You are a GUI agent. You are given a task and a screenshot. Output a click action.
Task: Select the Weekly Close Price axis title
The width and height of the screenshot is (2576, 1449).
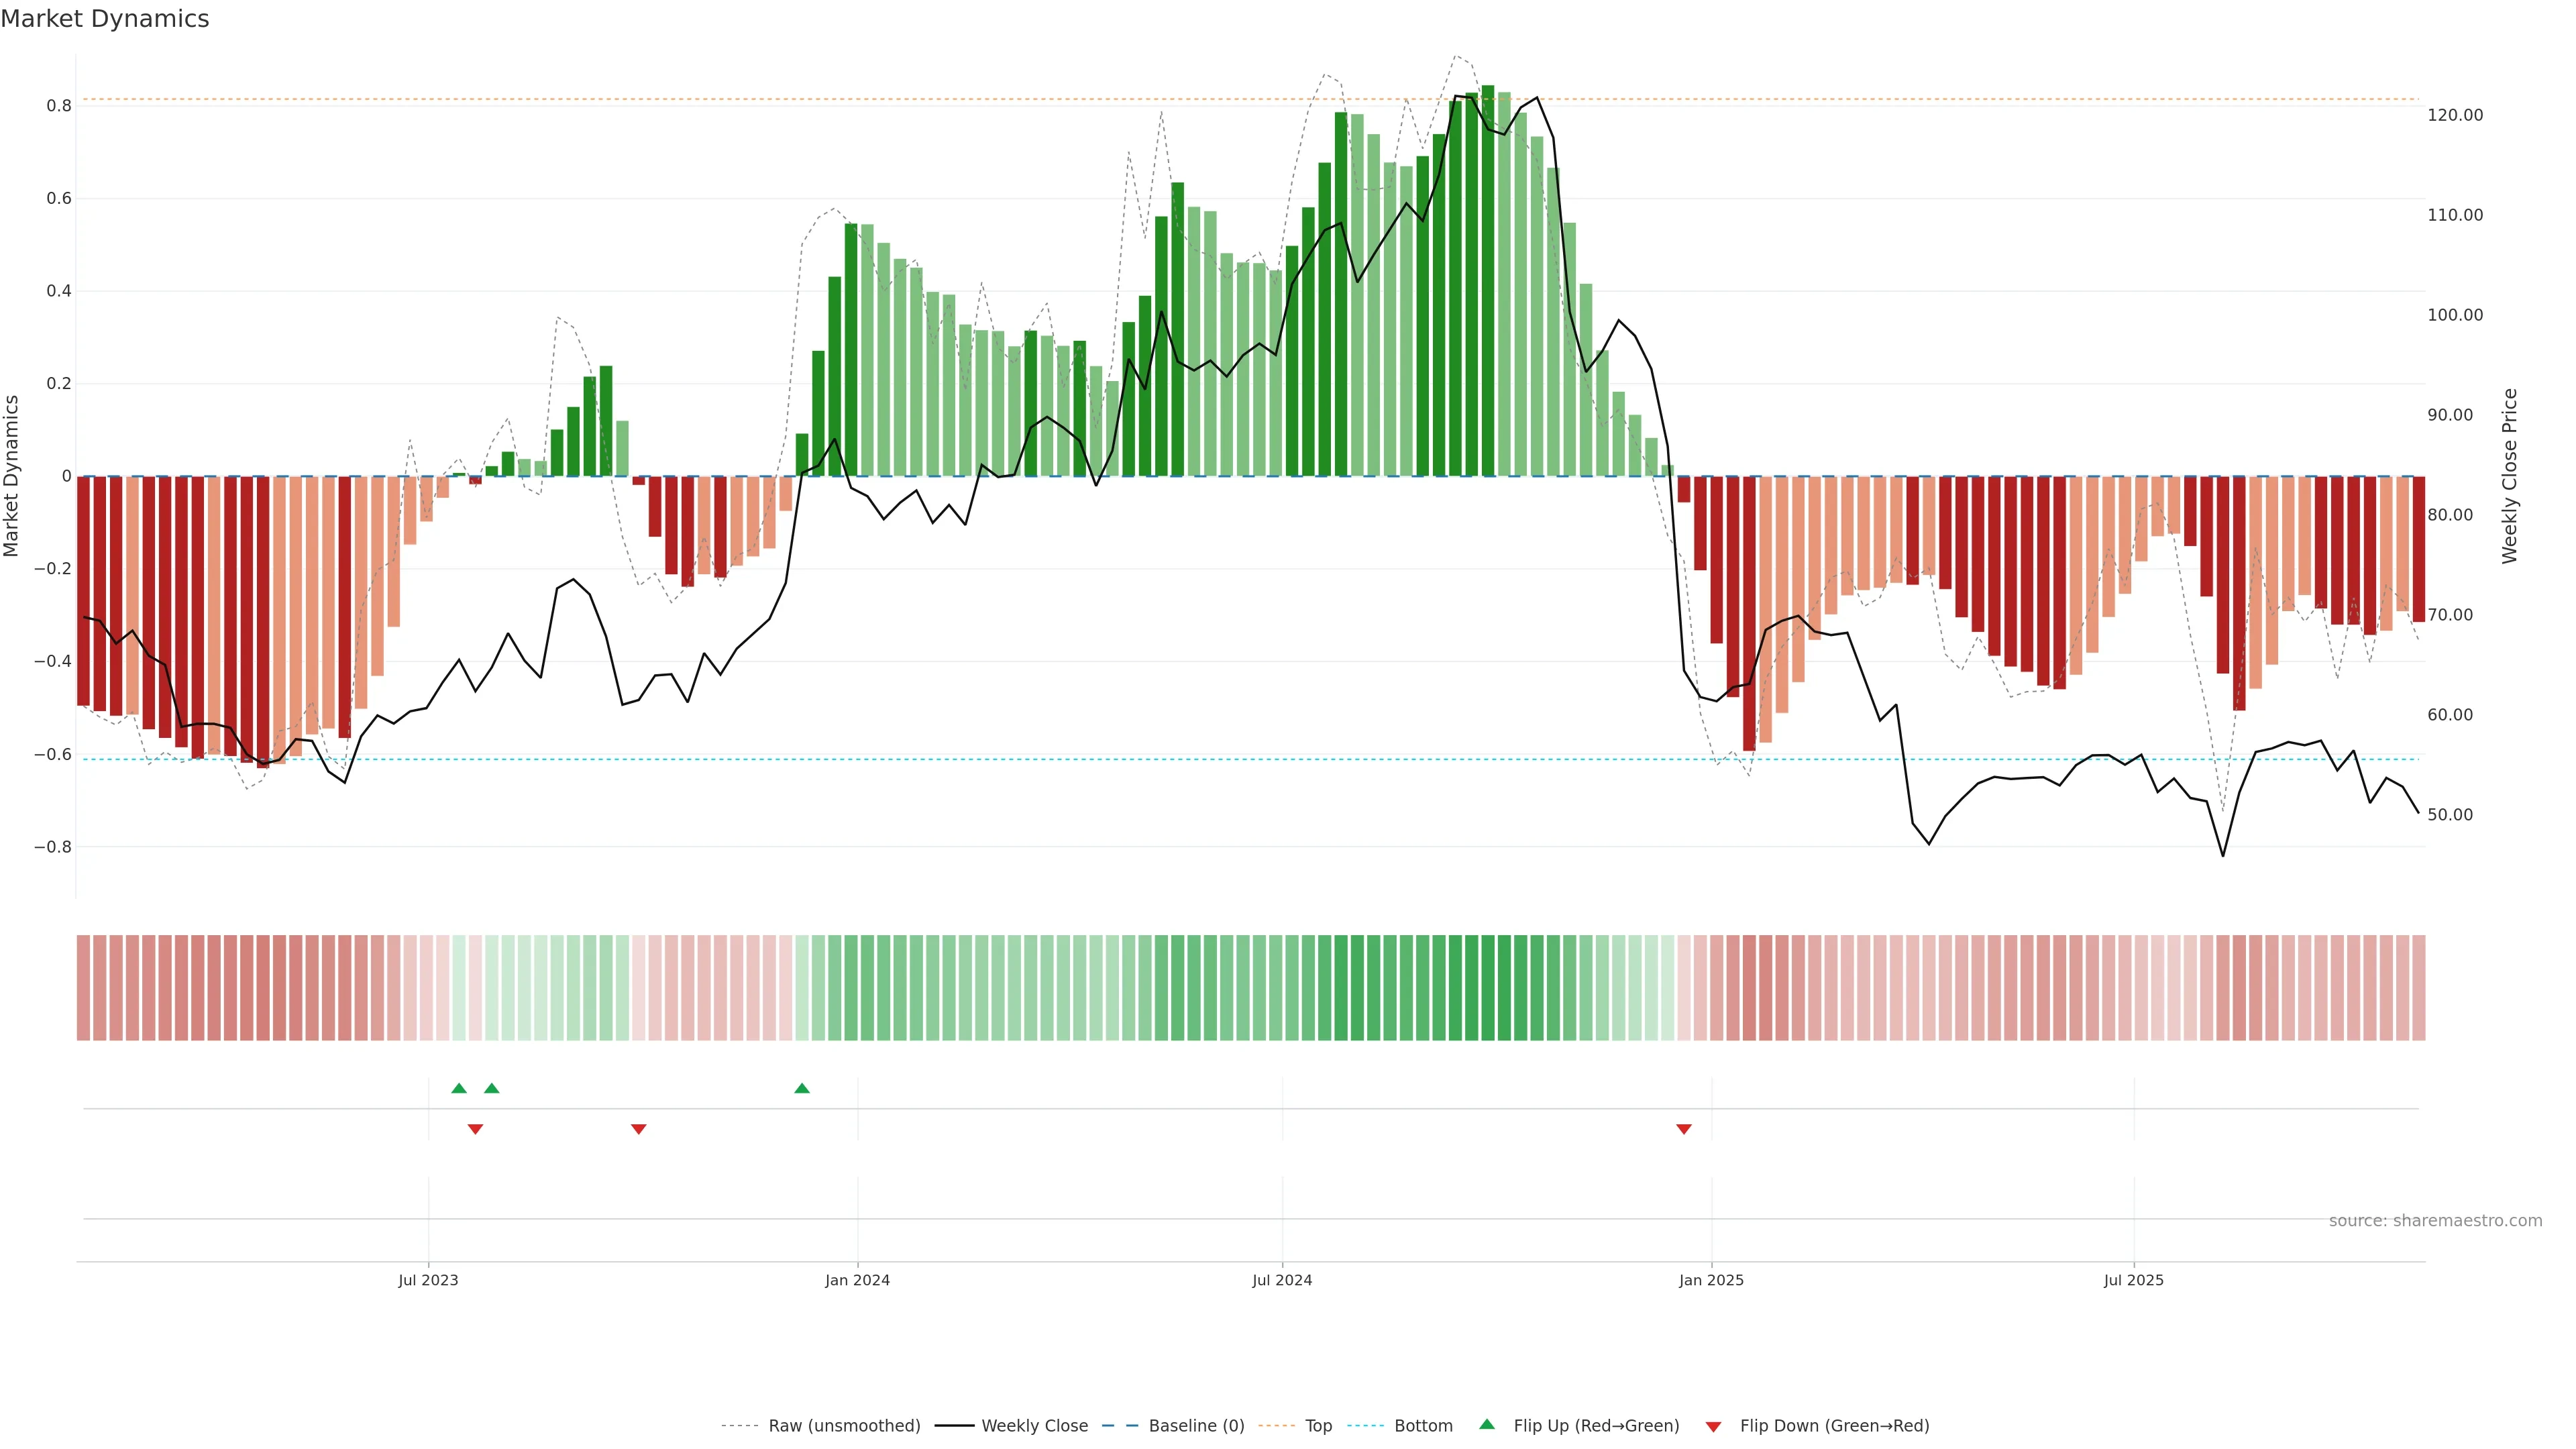[x=2510, y=476]
